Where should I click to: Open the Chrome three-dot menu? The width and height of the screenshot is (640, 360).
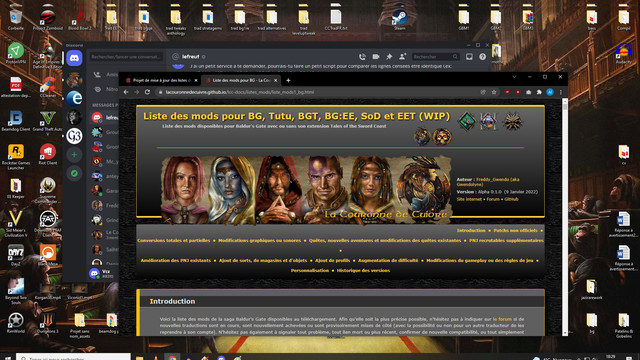pyautogui.click(x=560, y=92)
